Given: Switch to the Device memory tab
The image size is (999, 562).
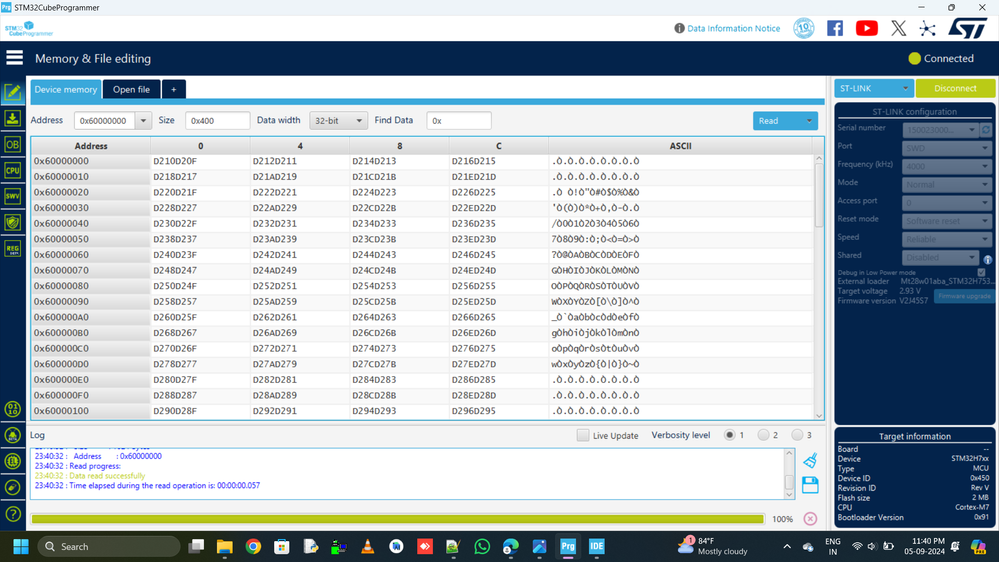Looking at the screenshot, I should pos(66,89).
